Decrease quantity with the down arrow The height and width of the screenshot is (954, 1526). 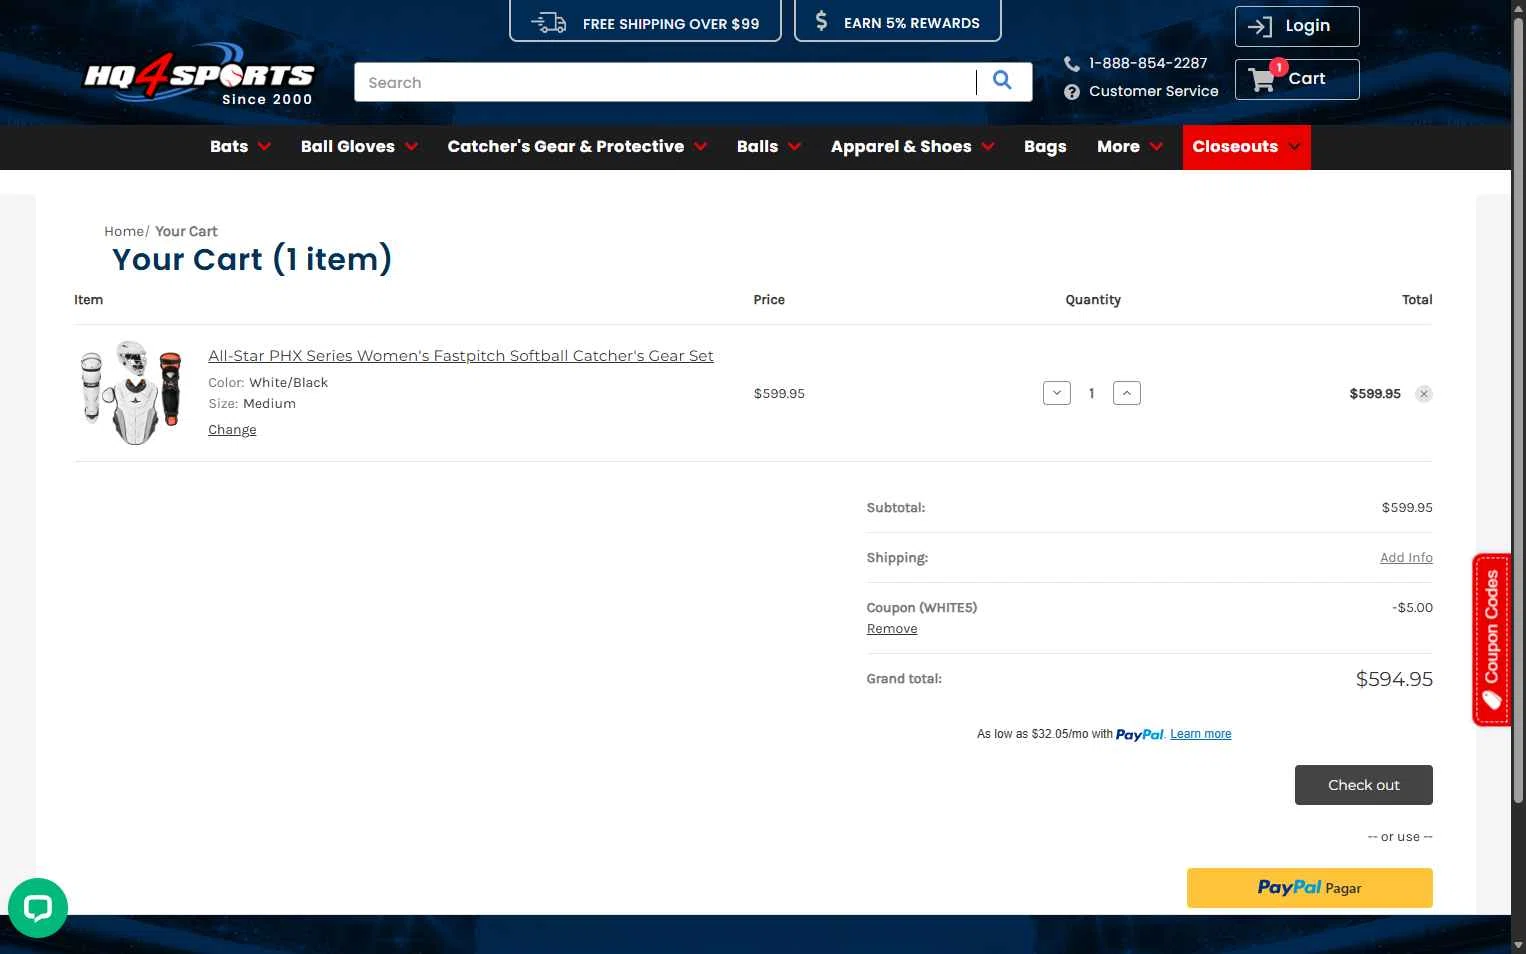(1057, 394)
